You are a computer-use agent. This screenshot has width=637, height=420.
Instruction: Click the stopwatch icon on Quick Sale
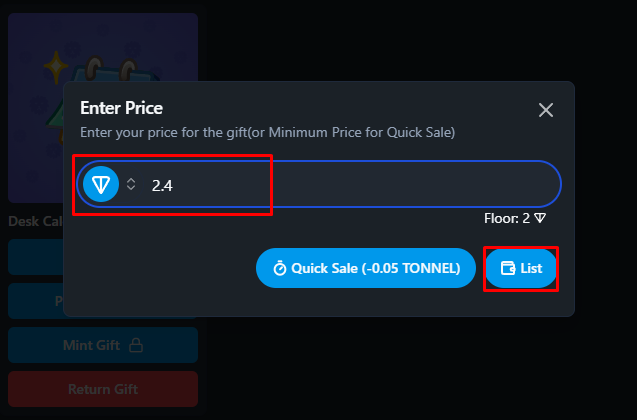280,268
